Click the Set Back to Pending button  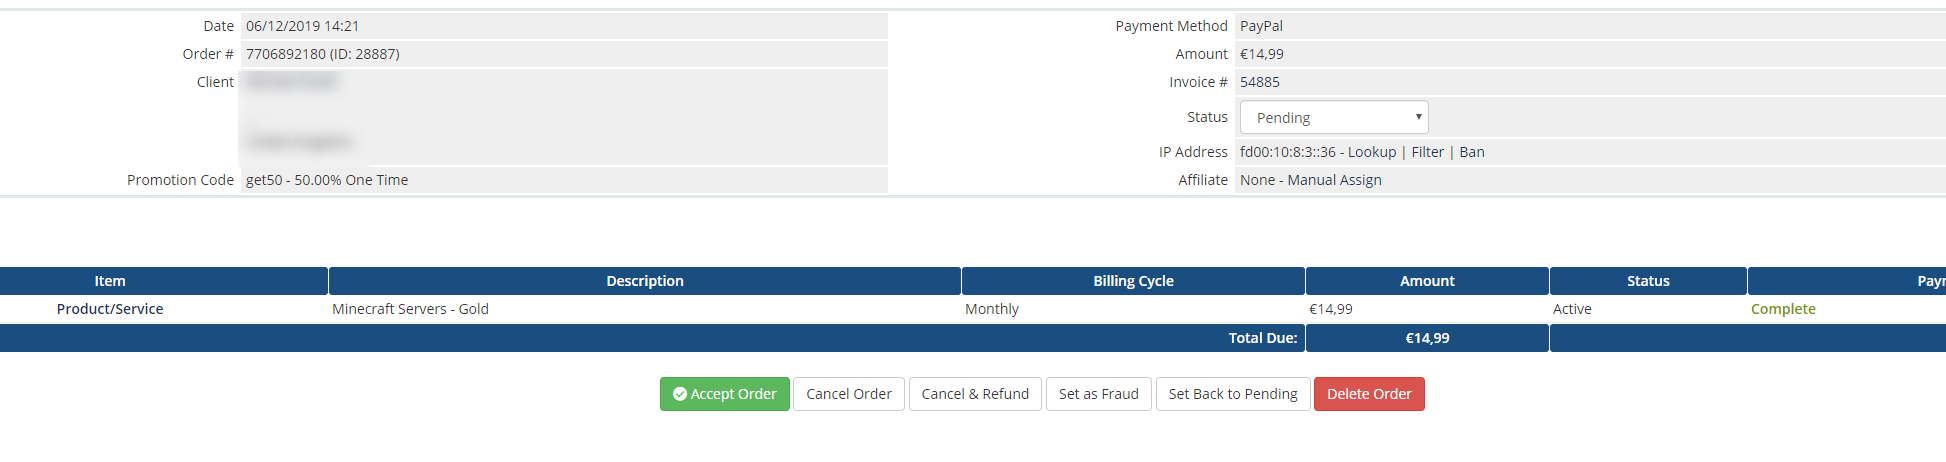click(1232, 394)
